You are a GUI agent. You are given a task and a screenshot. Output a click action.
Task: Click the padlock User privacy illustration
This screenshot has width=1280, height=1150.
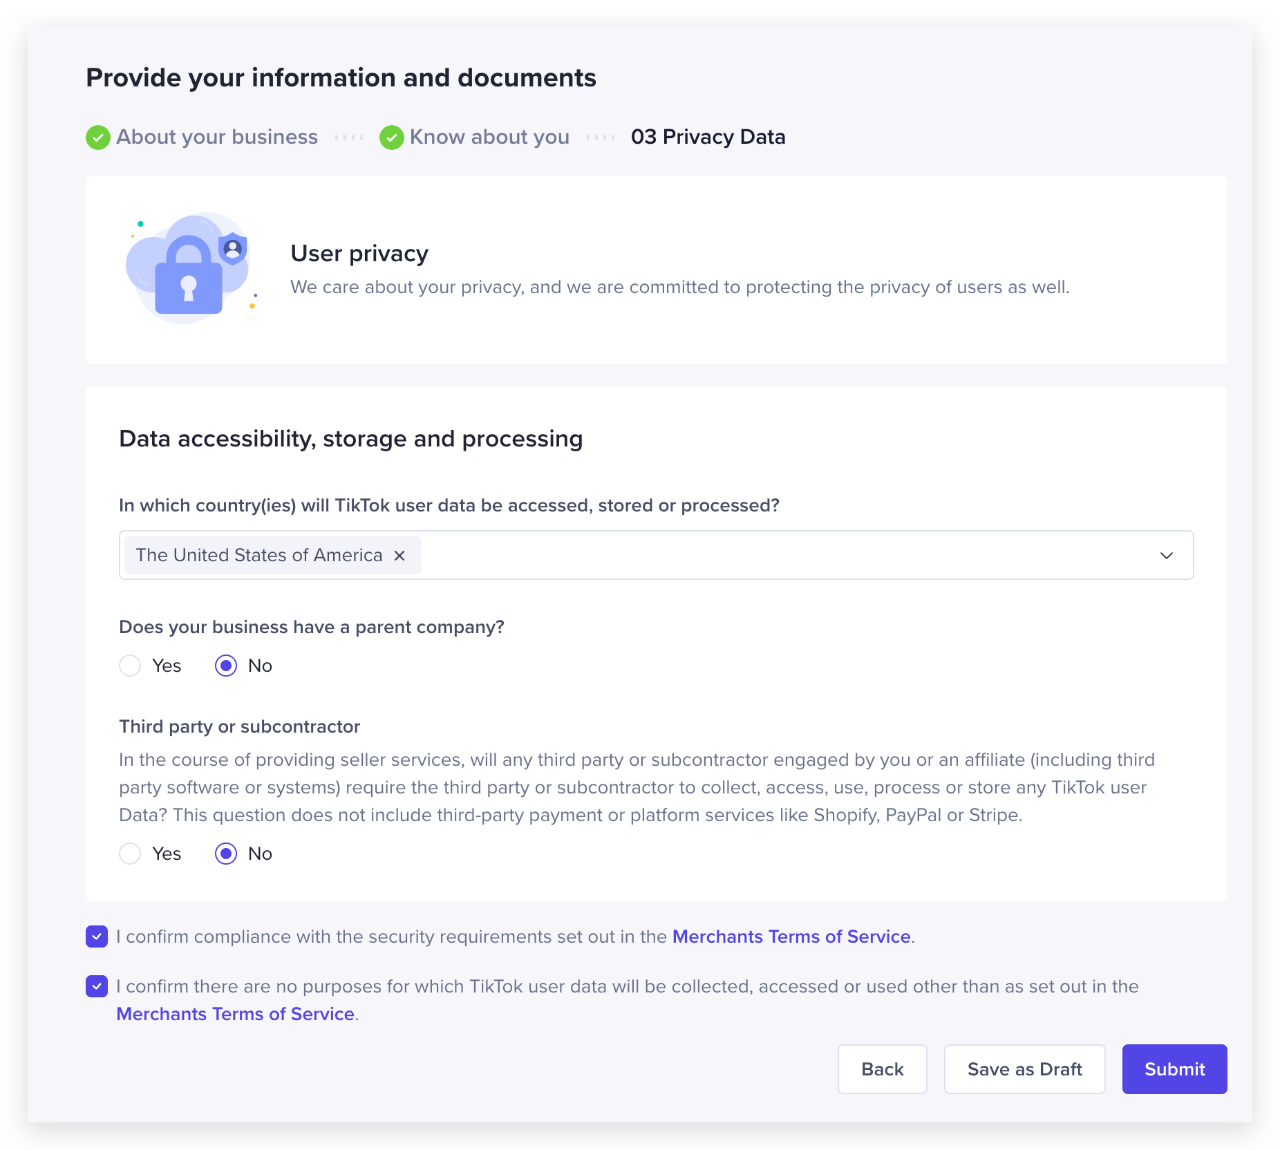(189, 268)
